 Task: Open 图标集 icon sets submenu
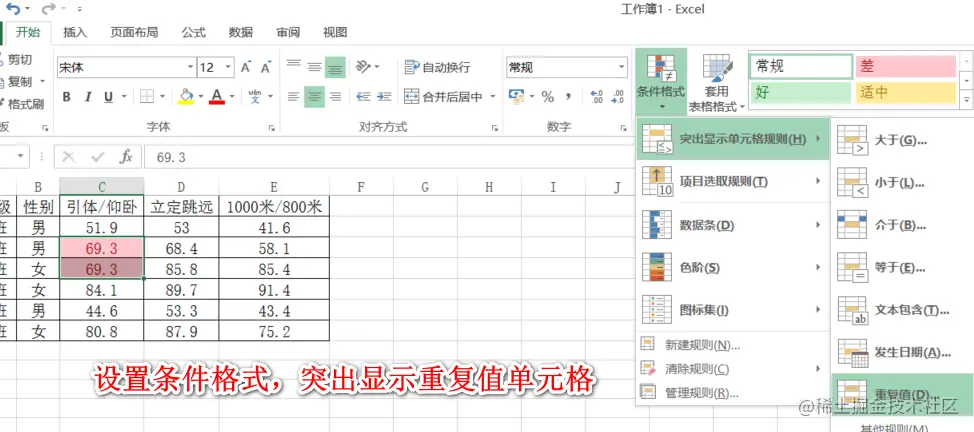tap(733, 310)
